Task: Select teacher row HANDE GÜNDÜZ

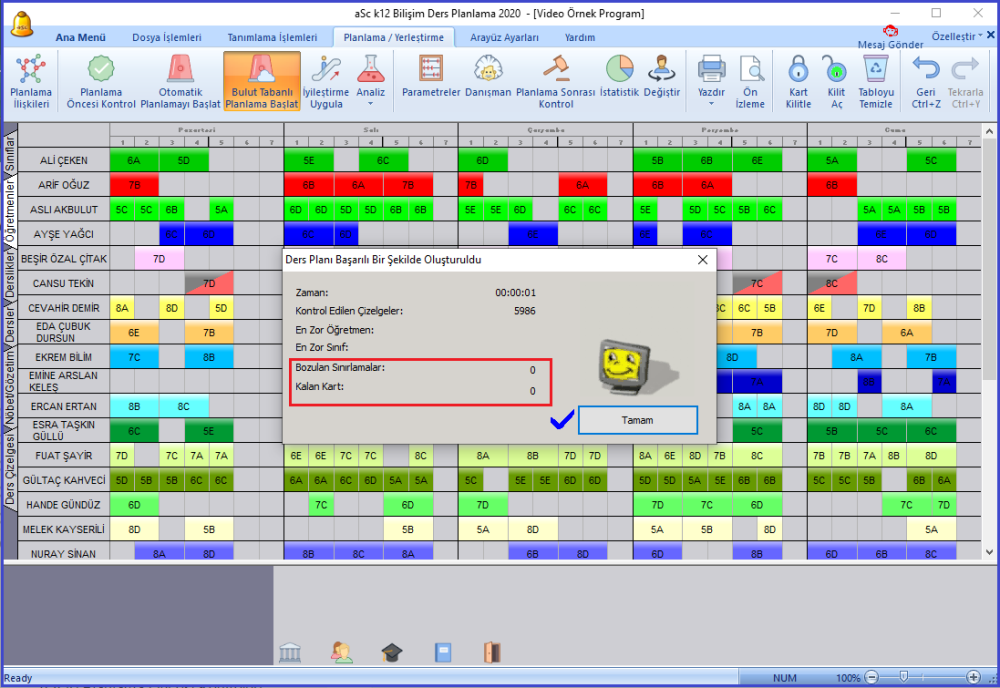Action: (x=64, y=504)
